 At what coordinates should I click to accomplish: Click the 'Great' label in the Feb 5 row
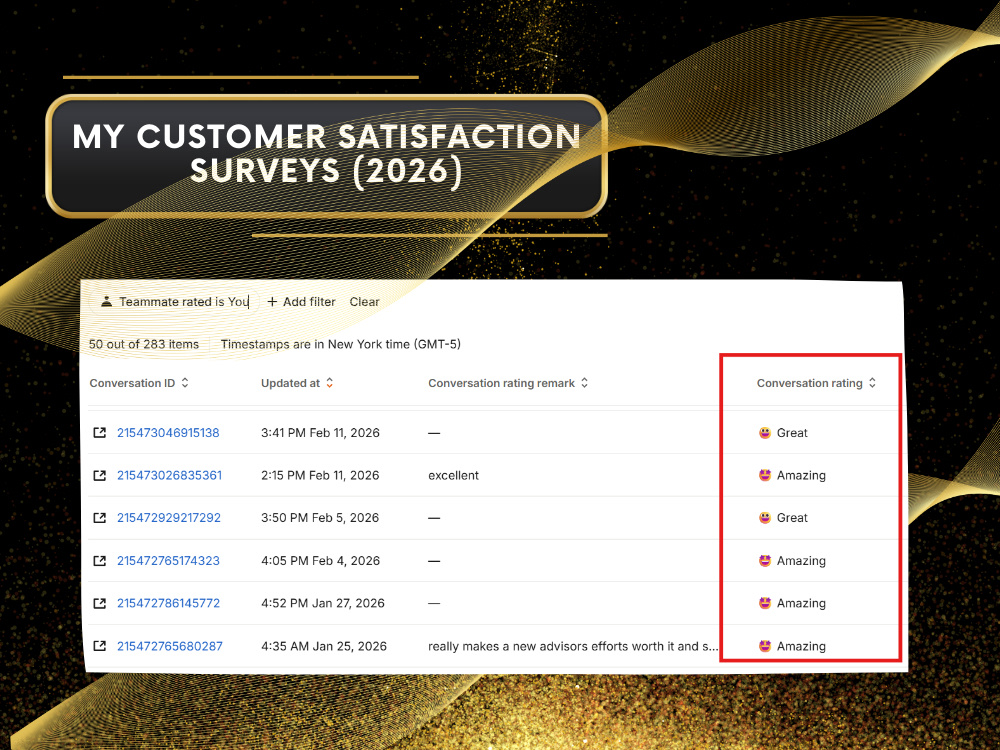point(792,518)
